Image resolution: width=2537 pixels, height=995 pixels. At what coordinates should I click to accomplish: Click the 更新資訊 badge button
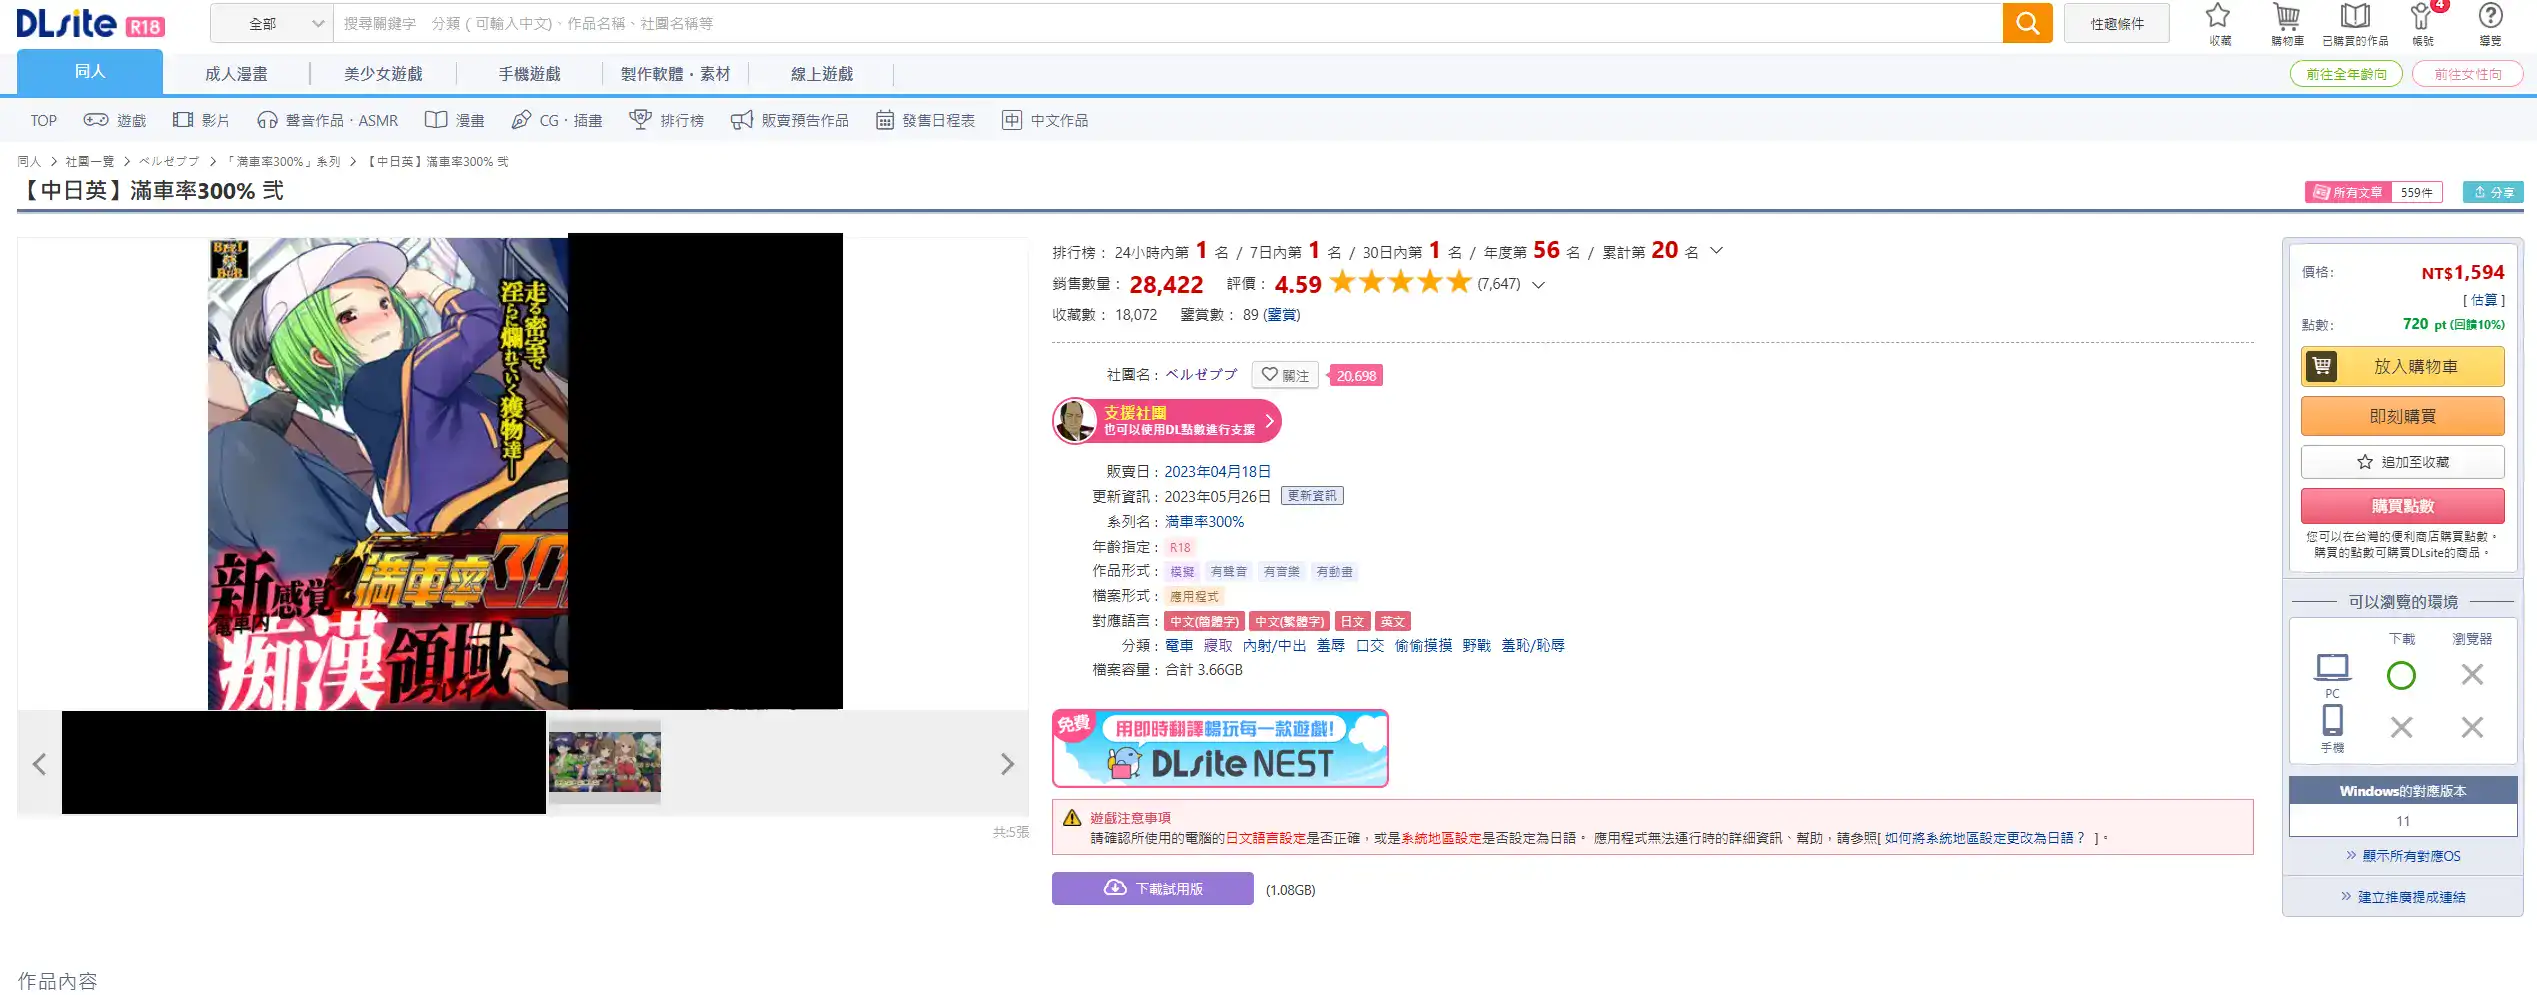pos(1312,496)
